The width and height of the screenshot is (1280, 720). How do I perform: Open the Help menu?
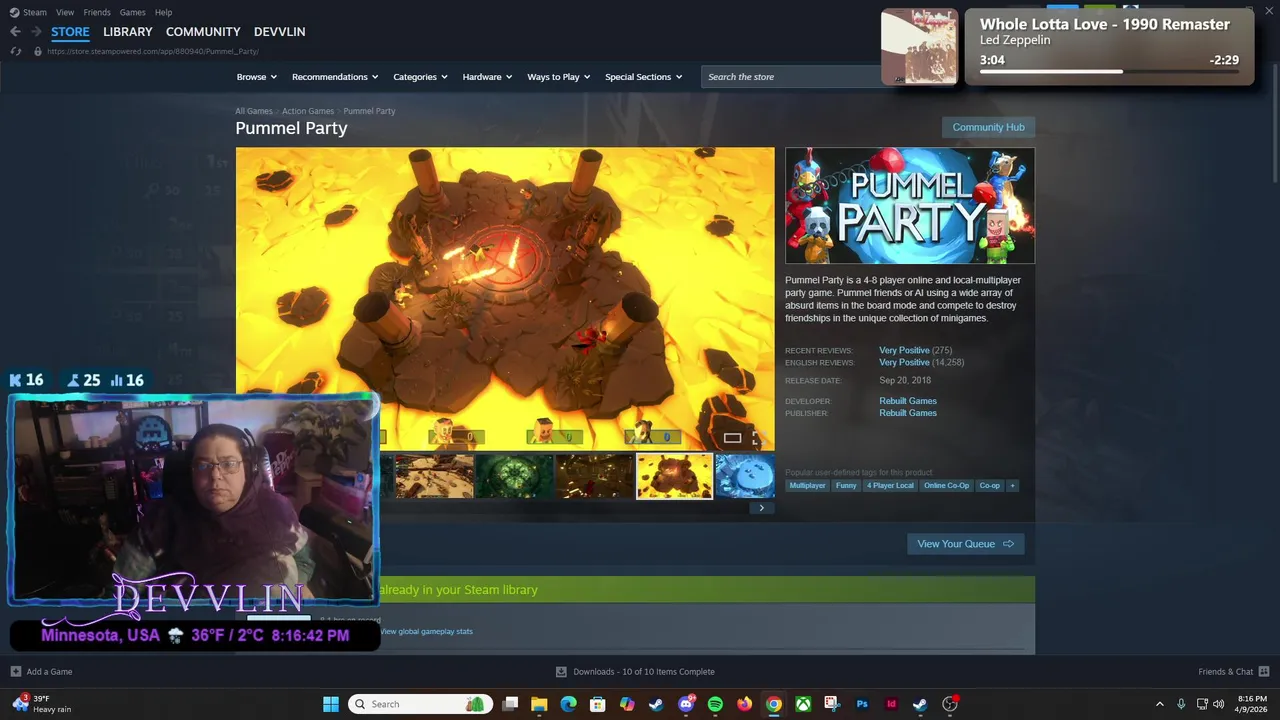point(164,12)
